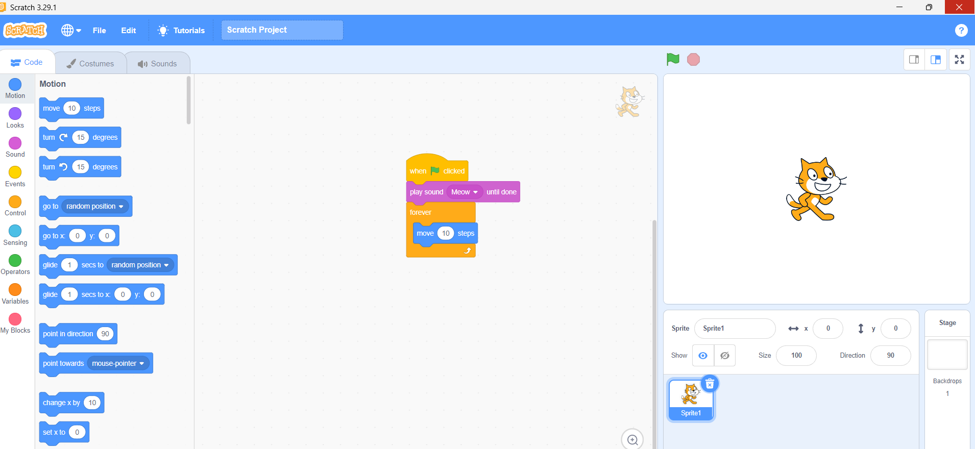The width and height of the screenshot is (975, 449).
Task: Open the go to random position dropdown
Action: (x=96, y=206)
